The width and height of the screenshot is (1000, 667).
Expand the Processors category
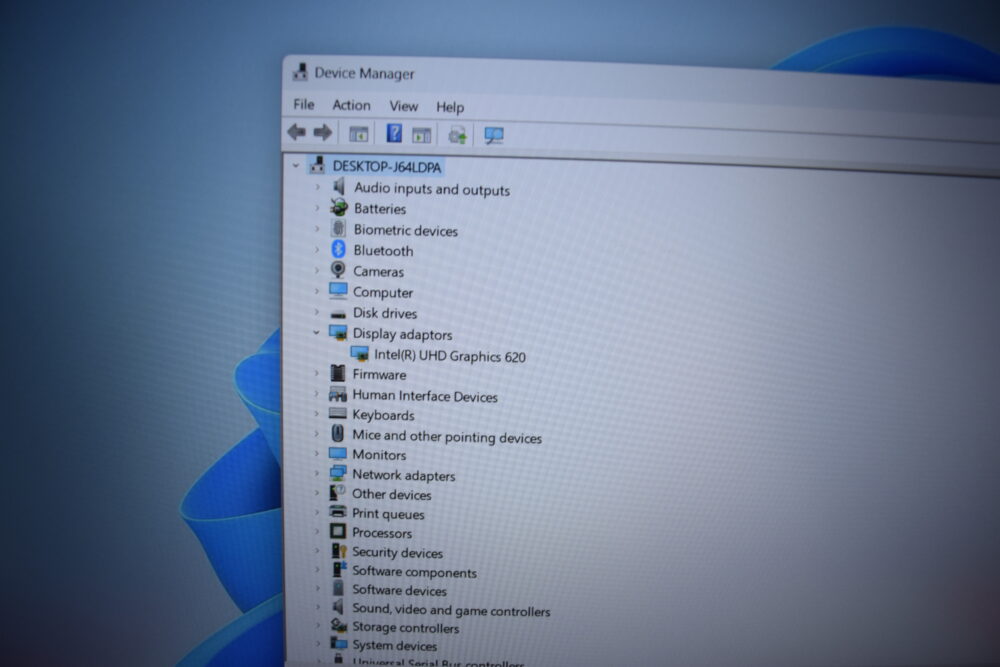317,531
